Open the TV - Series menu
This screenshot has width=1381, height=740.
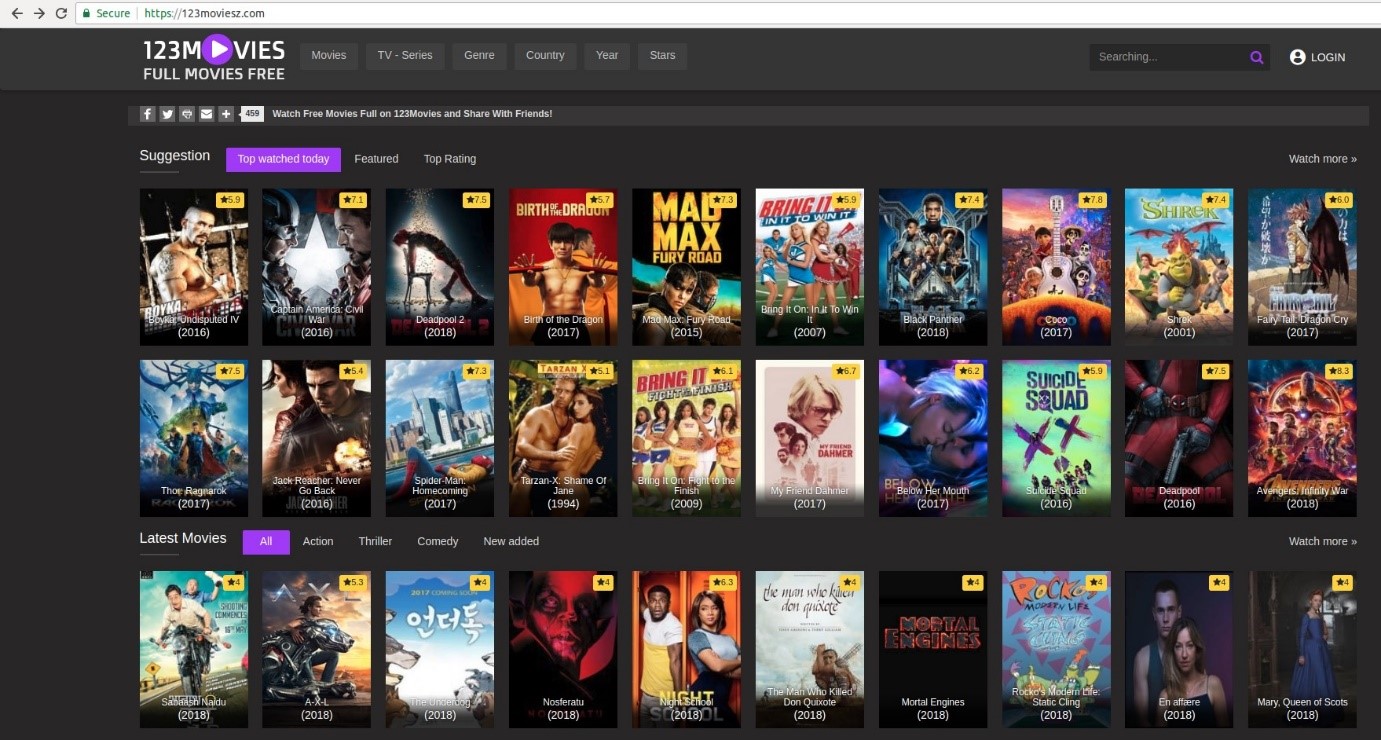405,56
